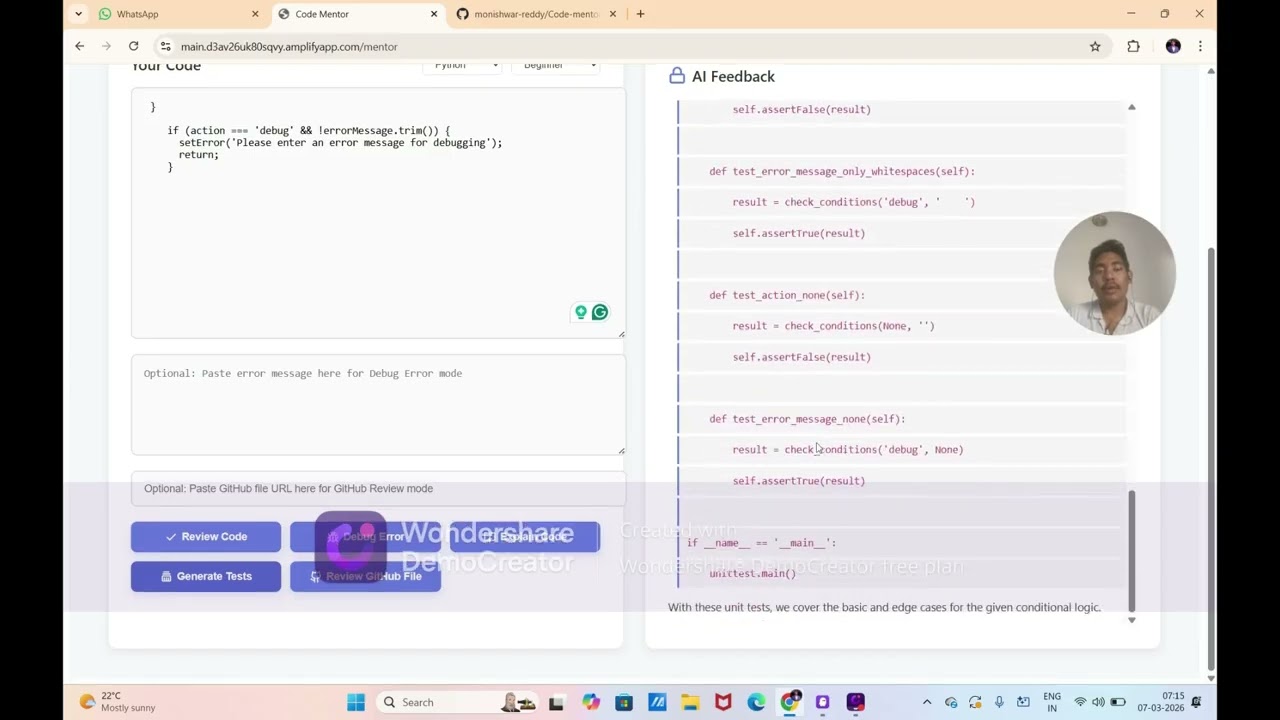The height and width of the screenshot is (720, 1280).
Task: Open the Chrome profile avatar
Action: [1173, 46]
